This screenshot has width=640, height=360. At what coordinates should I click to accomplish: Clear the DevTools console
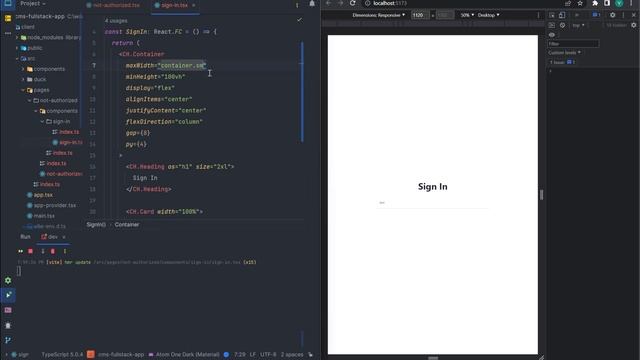pyautogui.click(x=562, y=25)
